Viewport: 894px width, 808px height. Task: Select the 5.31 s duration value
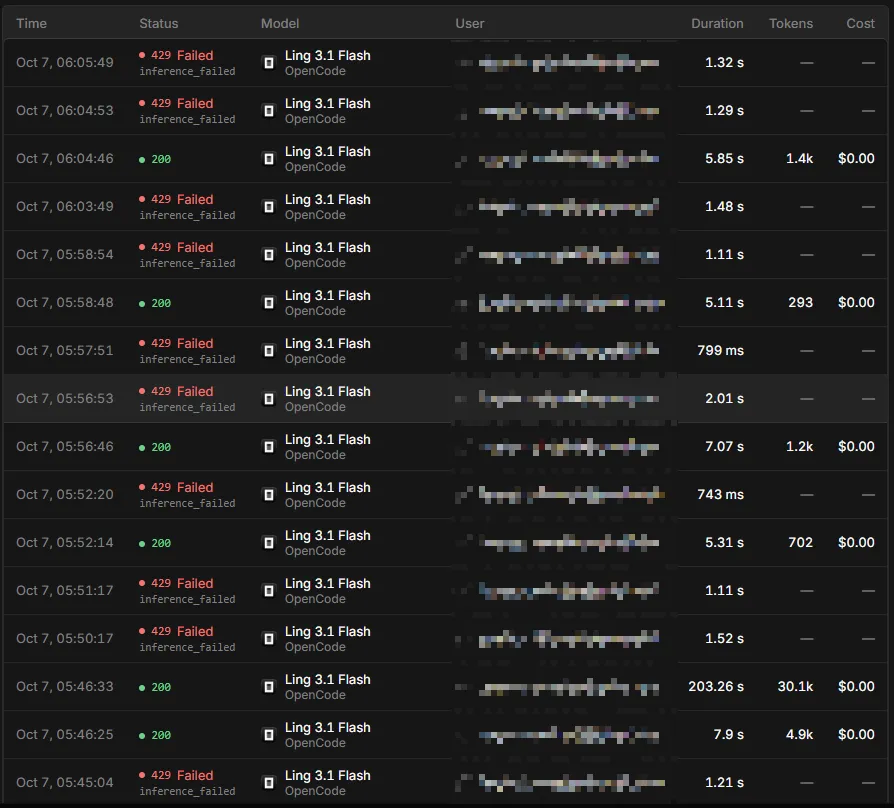coord(725,542)
